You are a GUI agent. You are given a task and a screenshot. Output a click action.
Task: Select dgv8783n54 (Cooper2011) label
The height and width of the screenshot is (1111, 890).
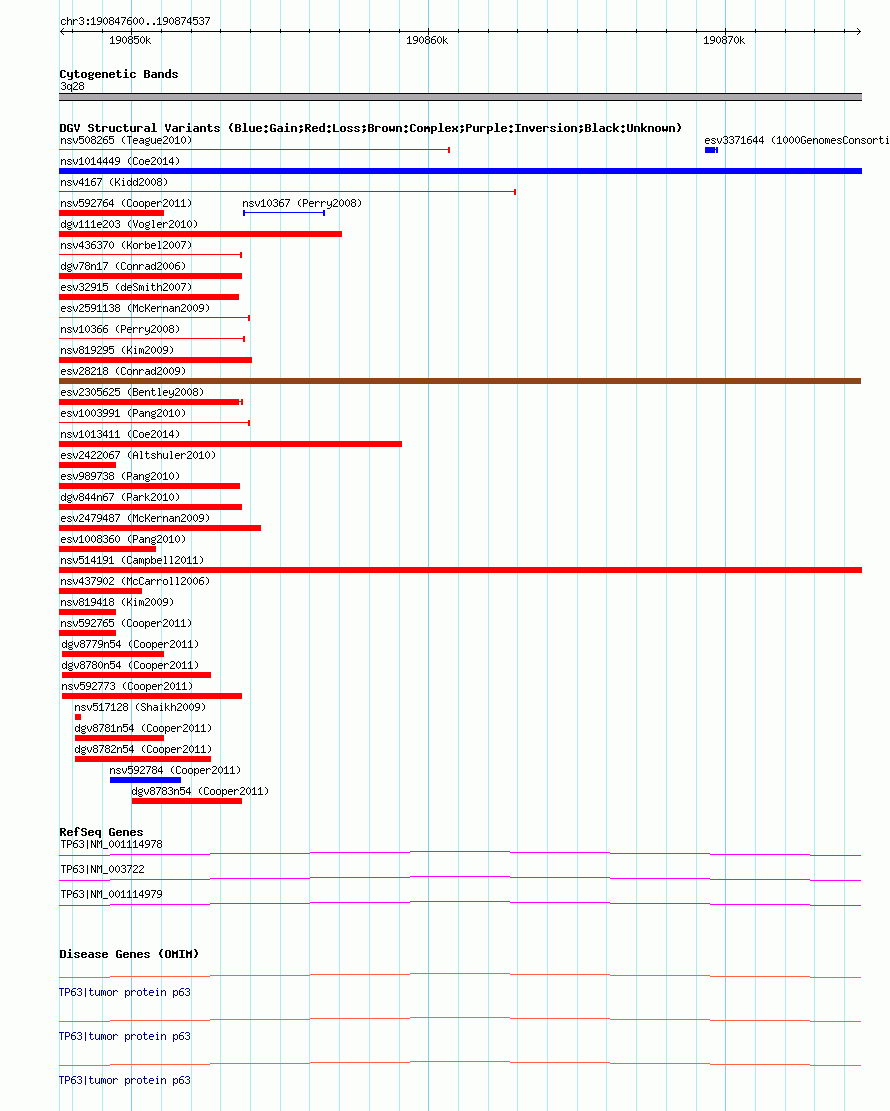coord(201,791)
